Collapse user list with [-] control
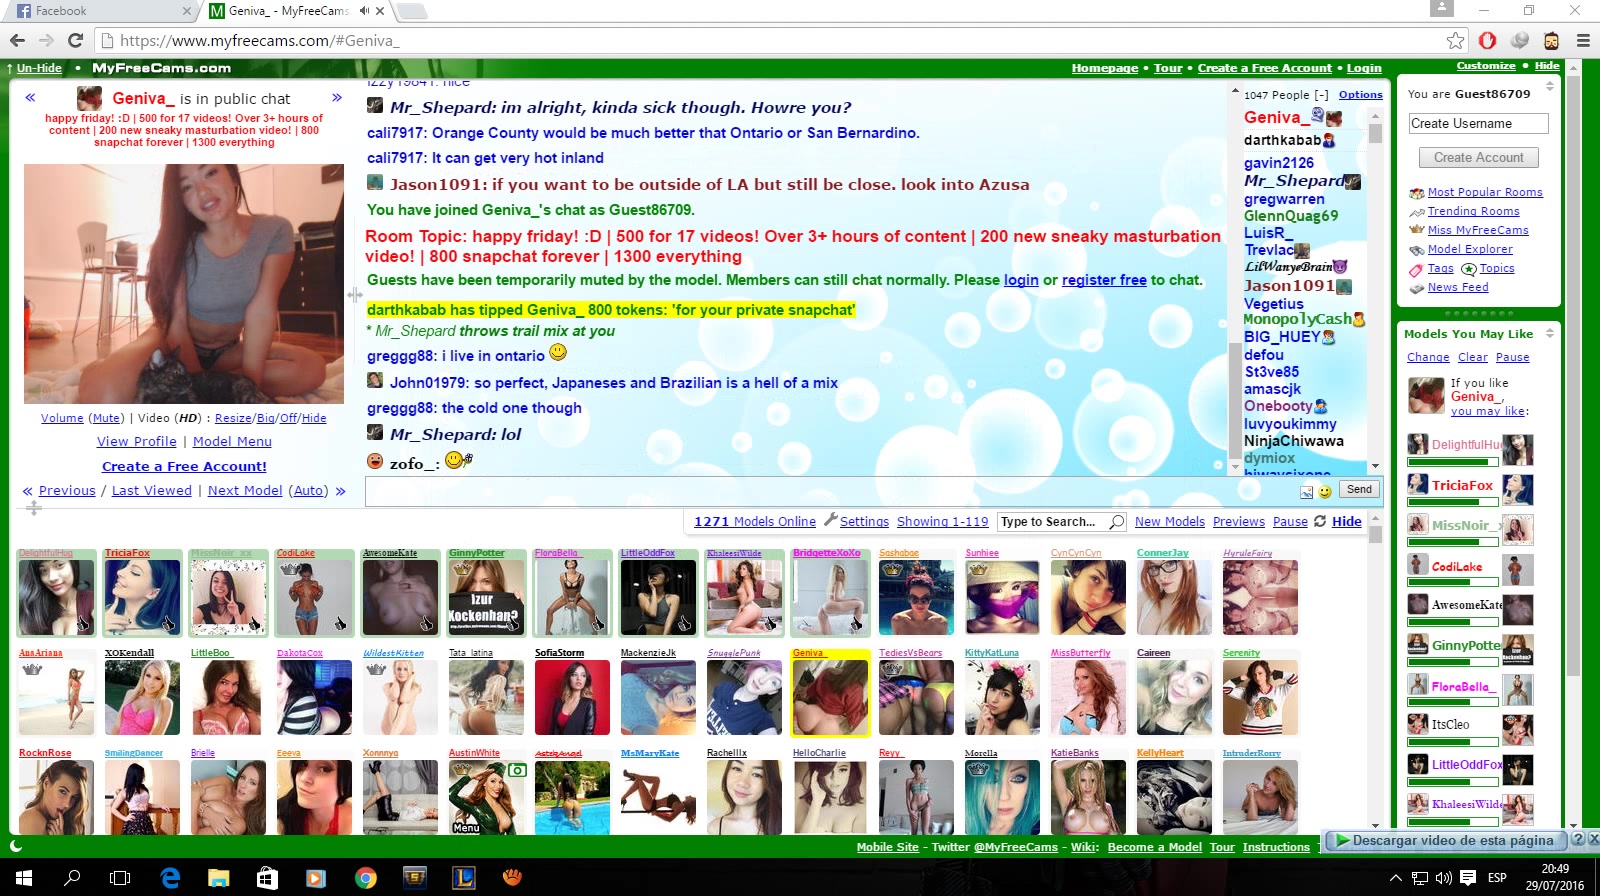The width and height of the screenshot is (1600, 896). pyautogui.click(x=1321, y=95)
